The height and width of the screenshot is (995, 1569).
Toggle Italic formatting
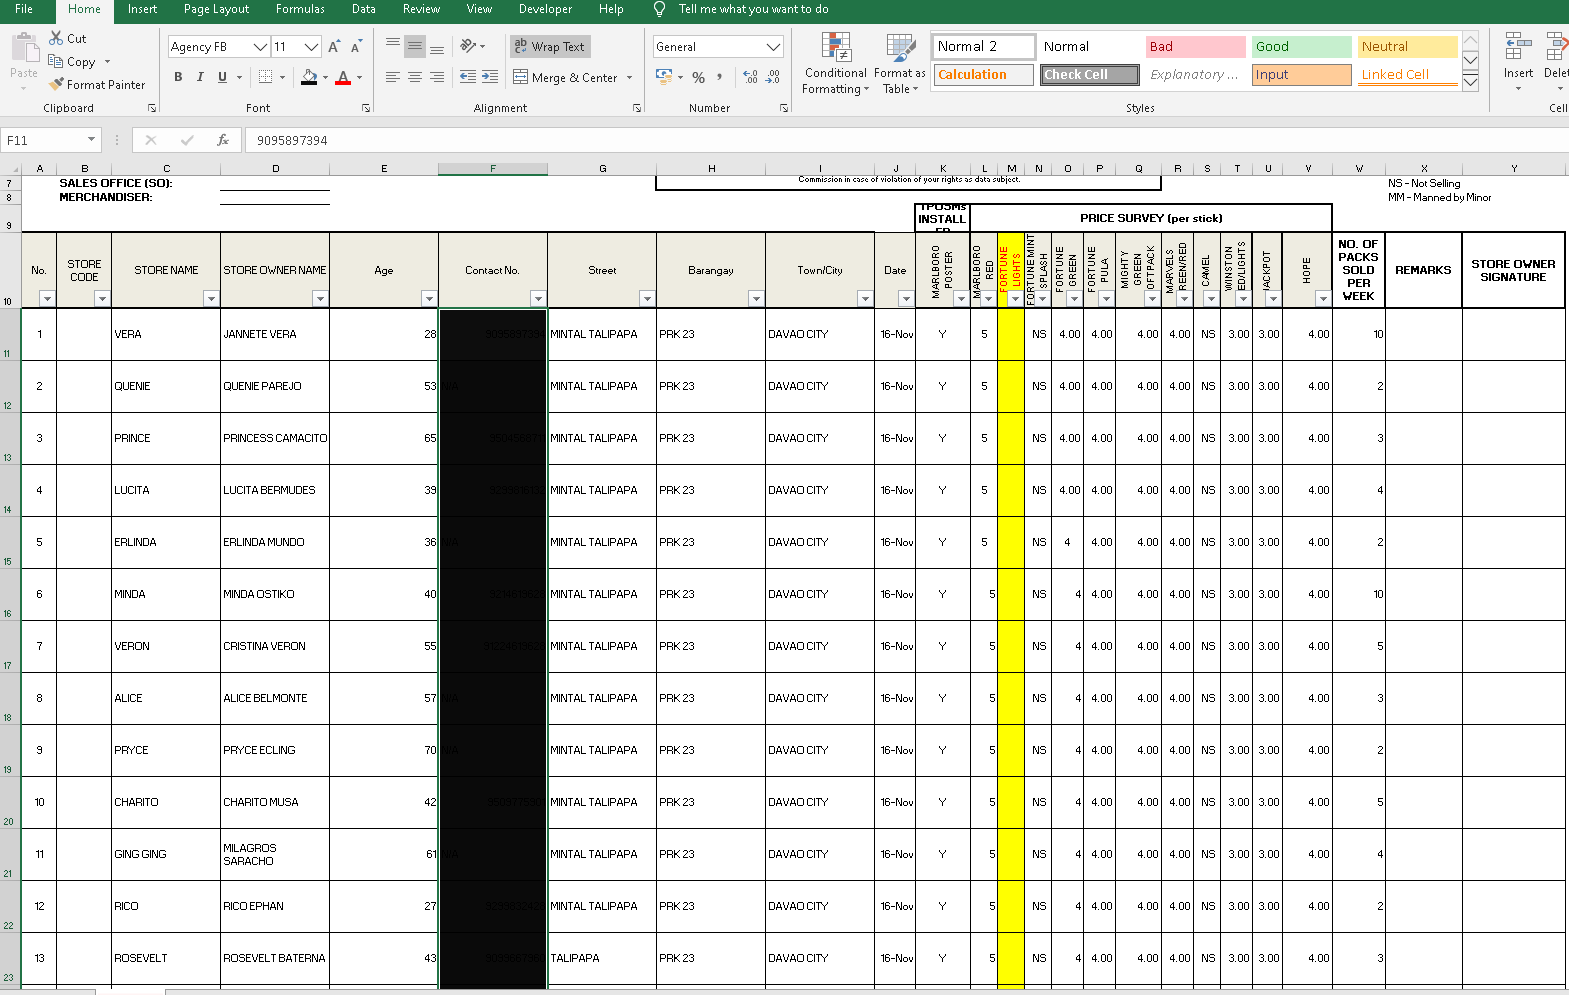click(200, 77)
